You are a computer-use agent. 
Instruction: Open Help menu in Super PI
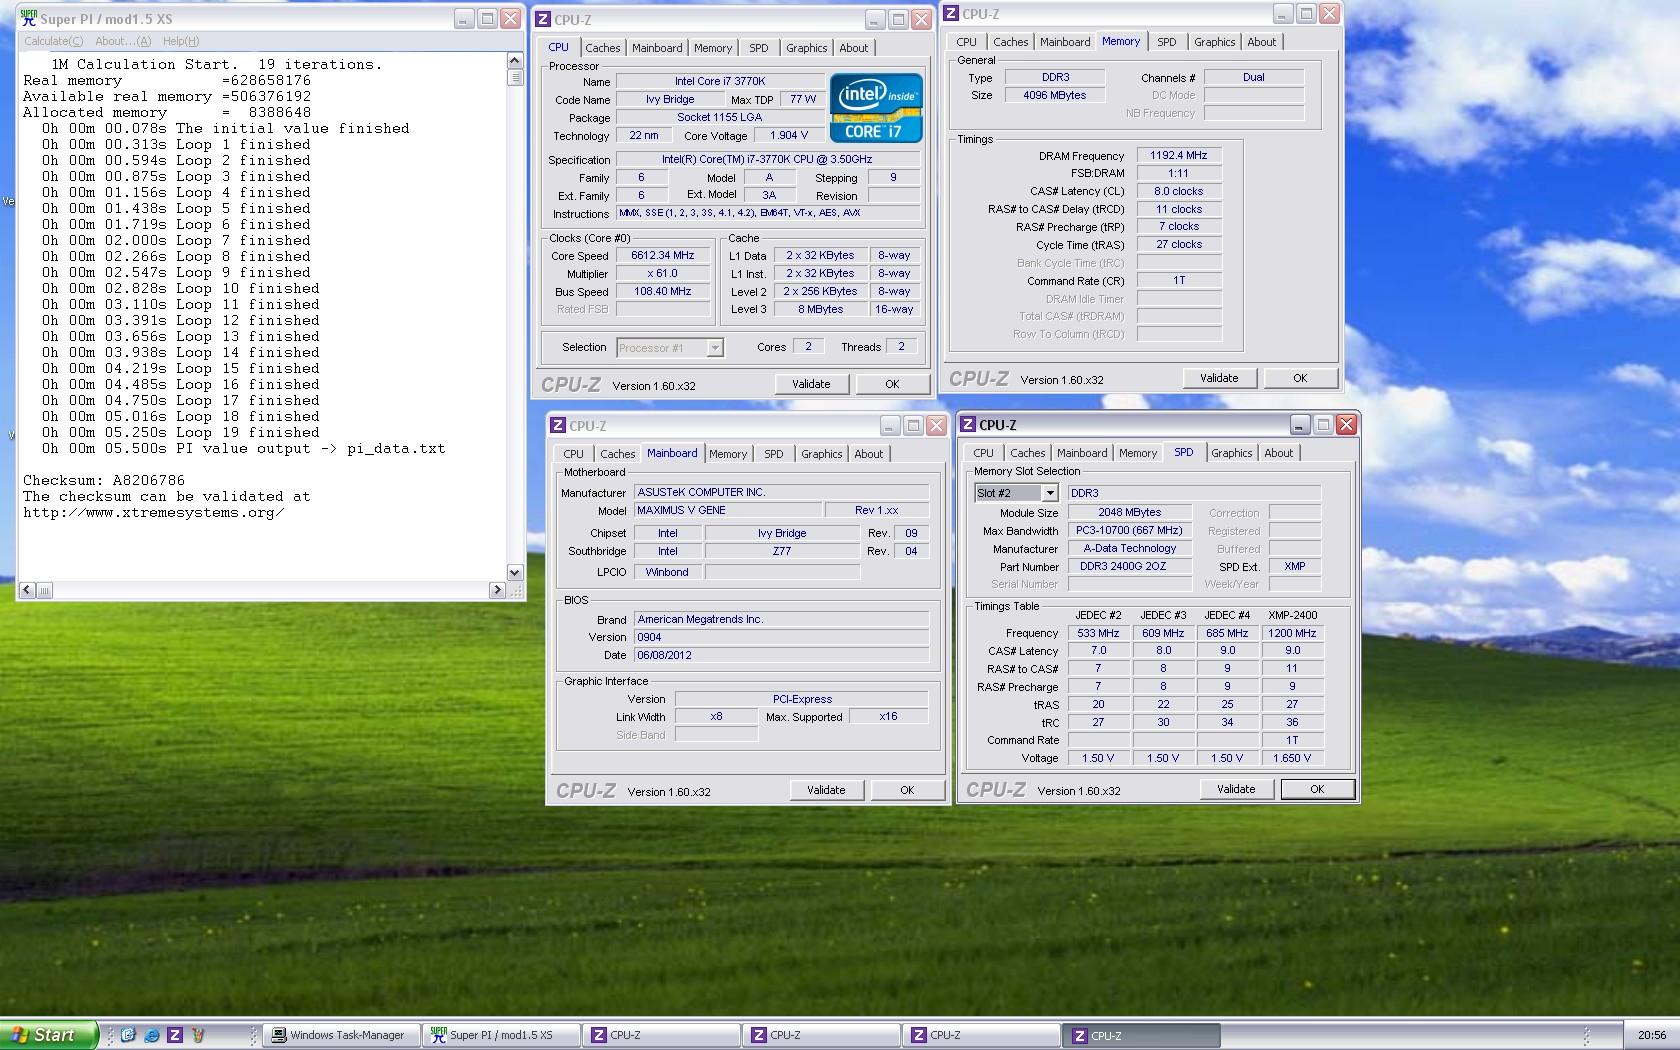coord(181,41)
